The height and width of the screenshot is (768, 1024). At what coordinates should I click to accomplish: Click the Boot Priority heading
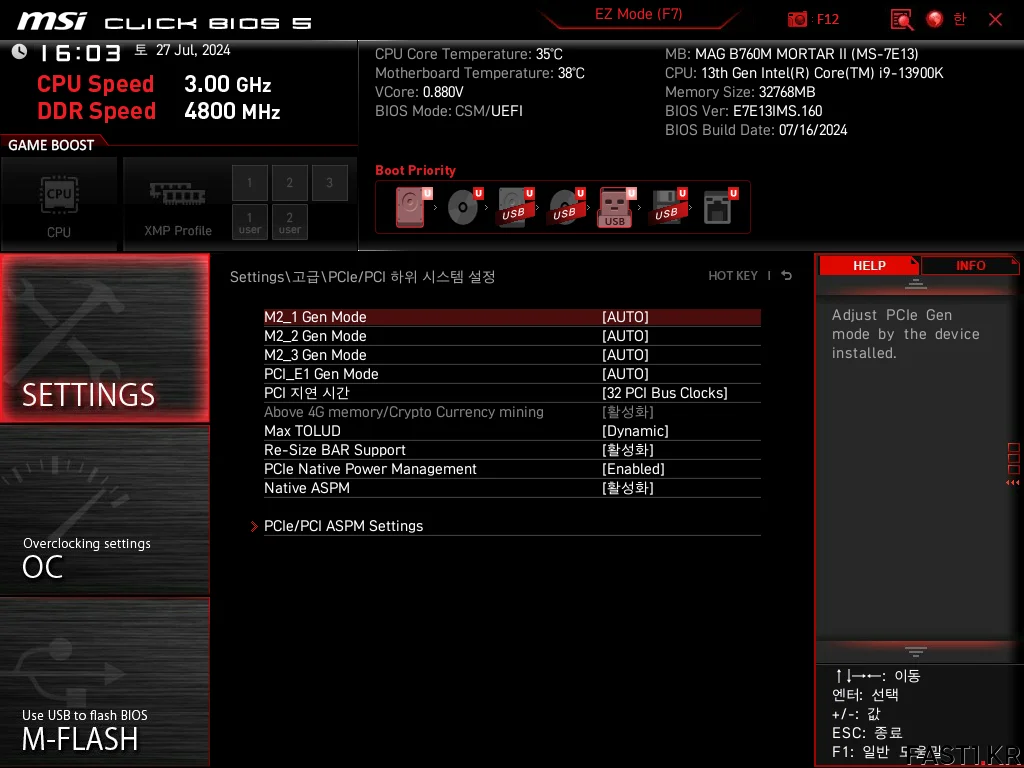[x=415, y=170]
